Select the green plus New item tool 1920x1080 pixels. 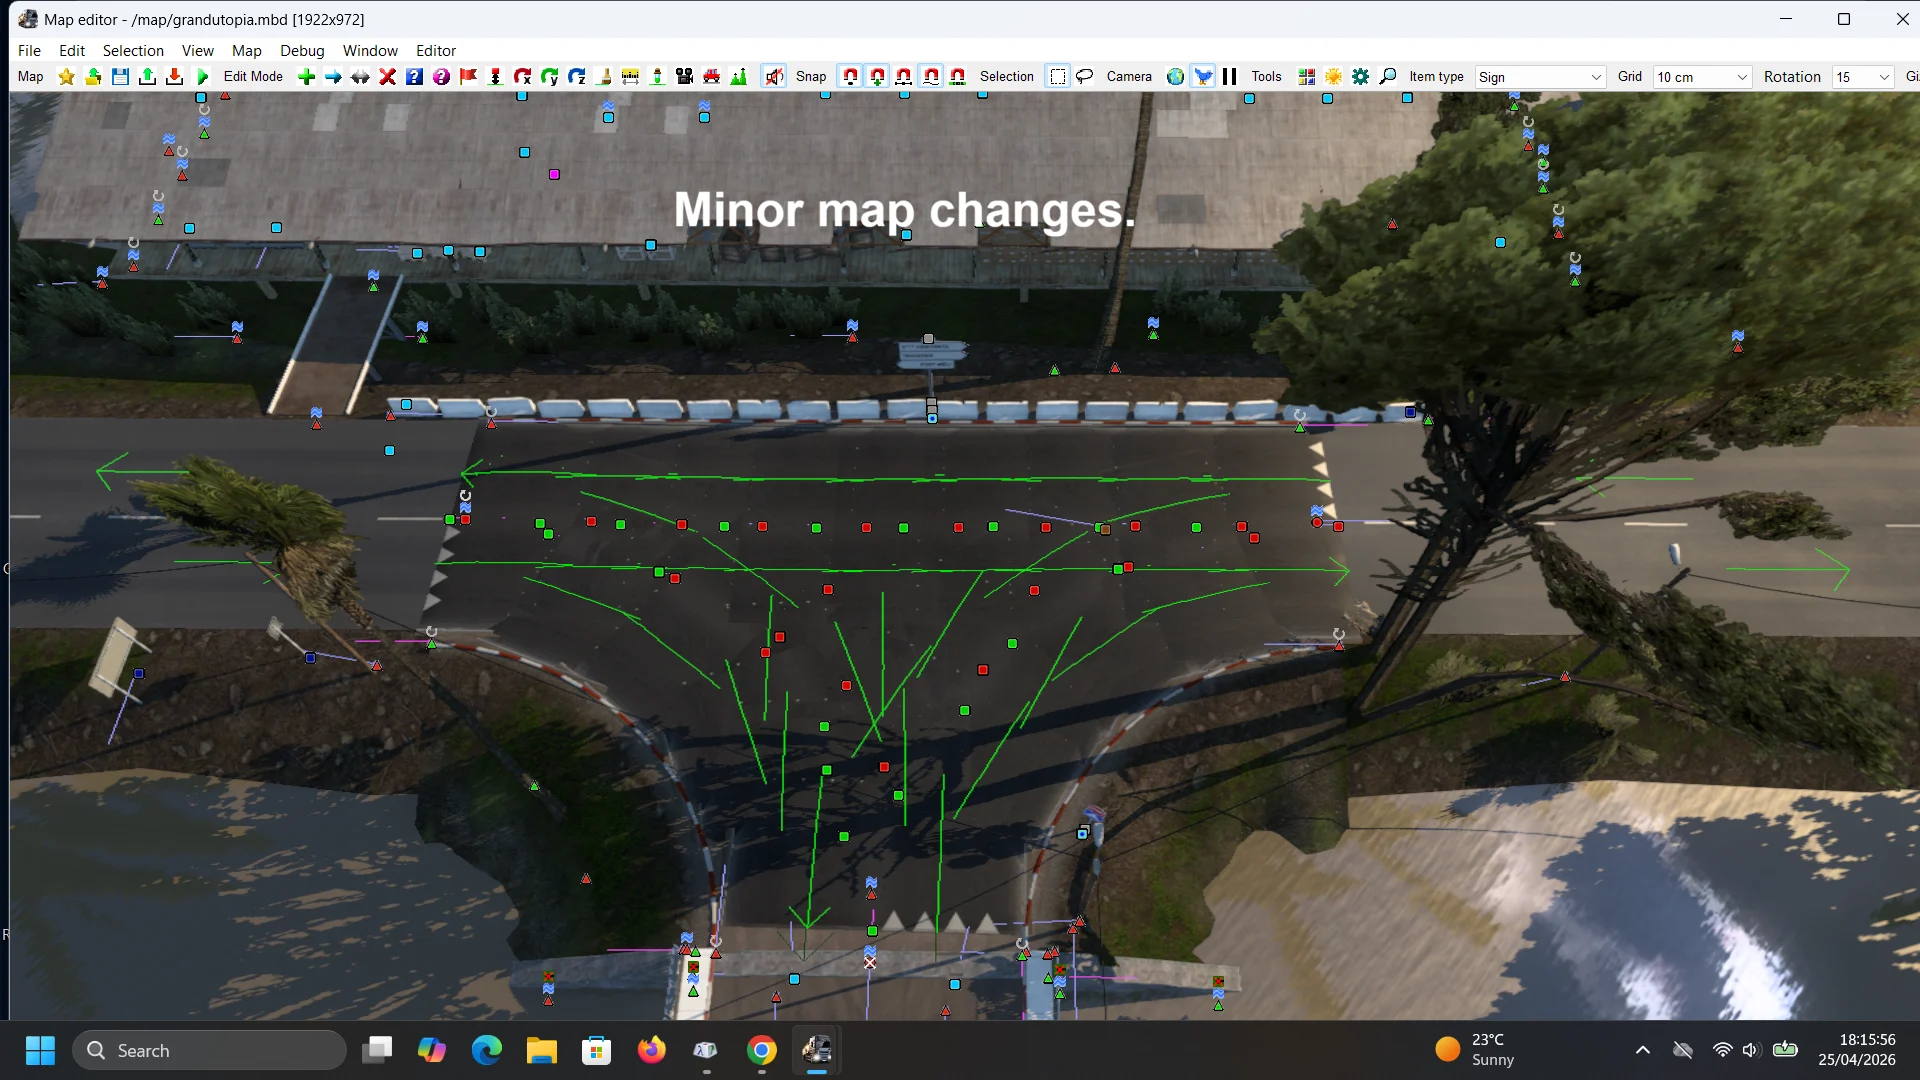[x=306, y=77]
